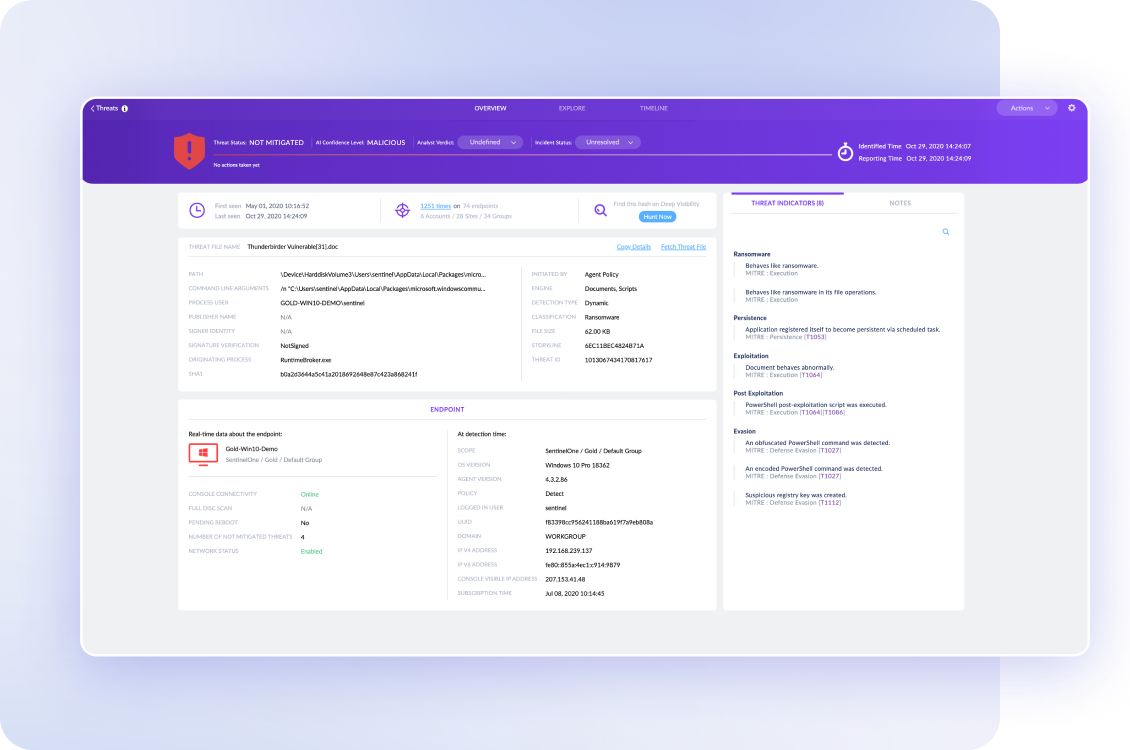Viewport: 1130px width, 750px height.
Task: Click the Fetch Threat File link
Action: pos(683,246)
